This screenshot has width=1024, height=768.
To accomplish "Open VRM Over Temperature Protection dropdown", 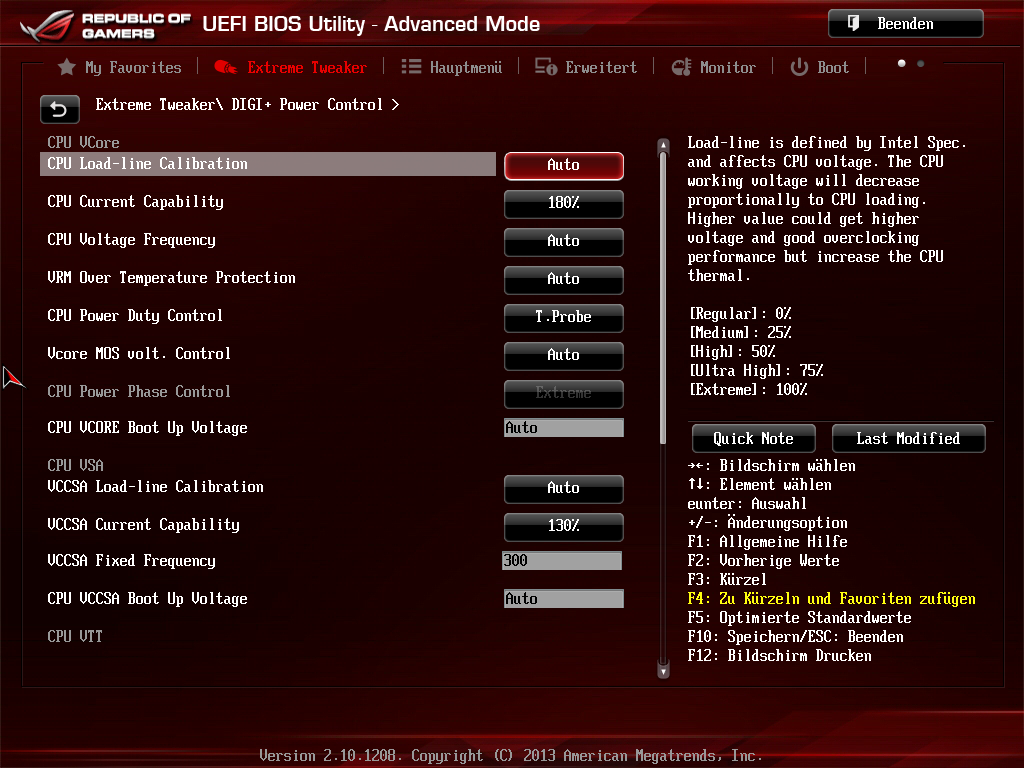I will pyautogui.click(x=563, y=279).
